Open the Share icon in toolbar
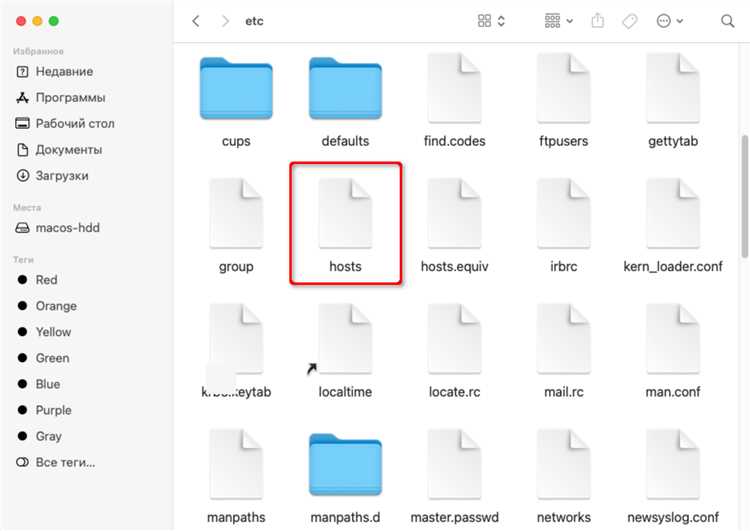Viewport: 750px width, 531px height. tap(597, 21)
